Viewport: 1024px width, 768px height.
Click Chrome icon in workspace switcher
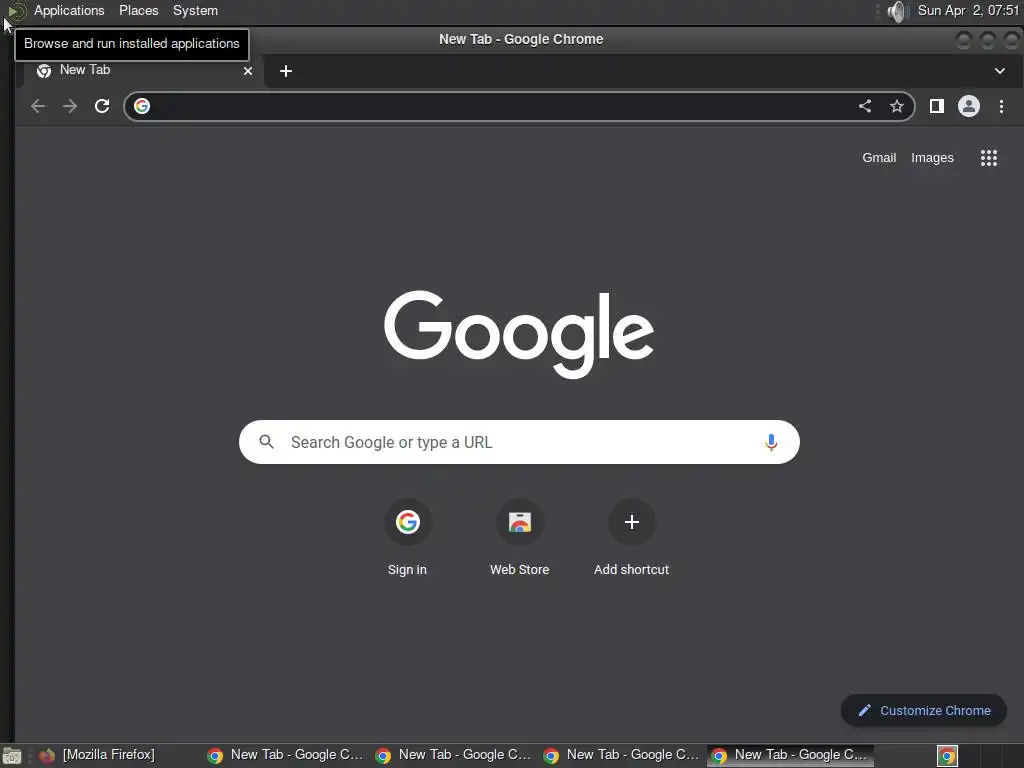[x=947, y=756]
